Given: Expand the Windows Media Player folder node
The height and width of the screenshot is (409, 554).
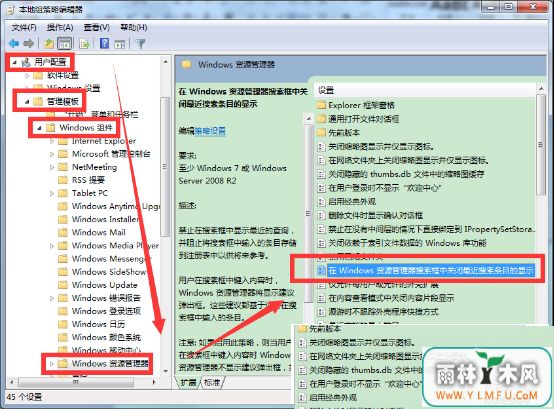Looking at the screenshot, I should click(52, 246).
